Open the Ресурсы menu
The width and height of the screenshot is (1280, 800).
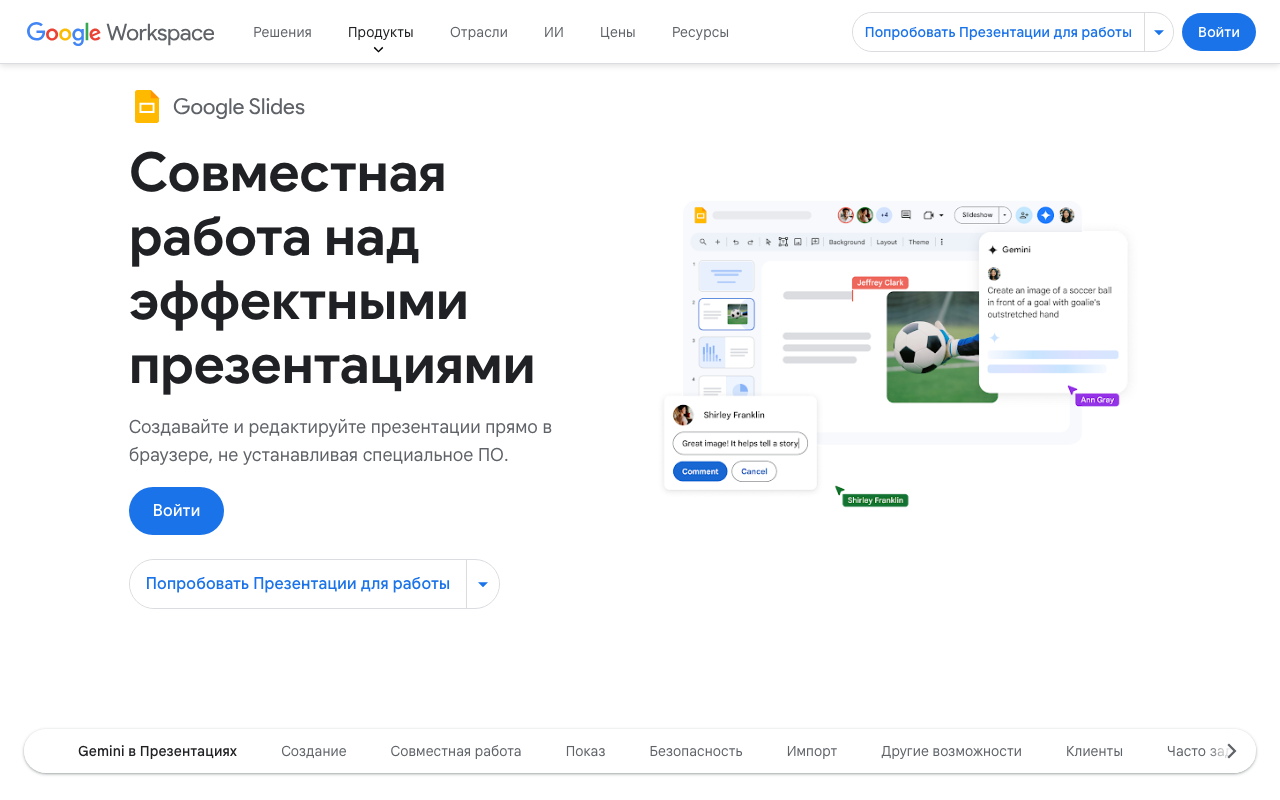[700, 32]
